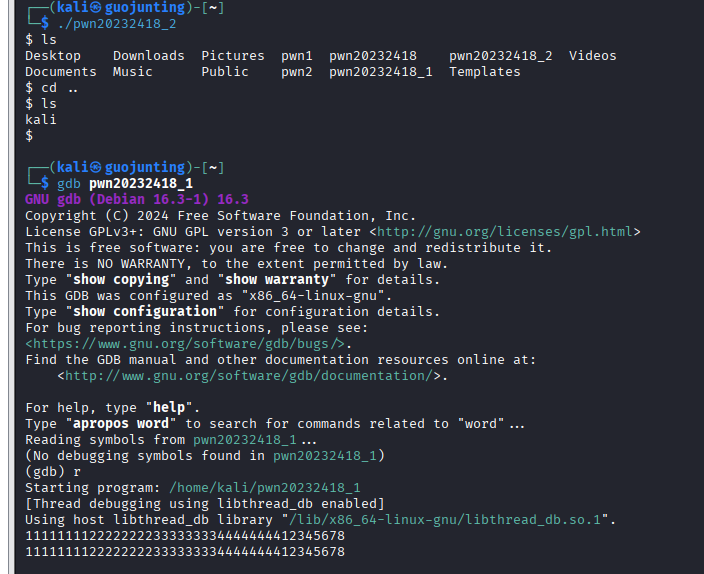
Task: Click the 'kali' directory output line
Action: point(41,119)
